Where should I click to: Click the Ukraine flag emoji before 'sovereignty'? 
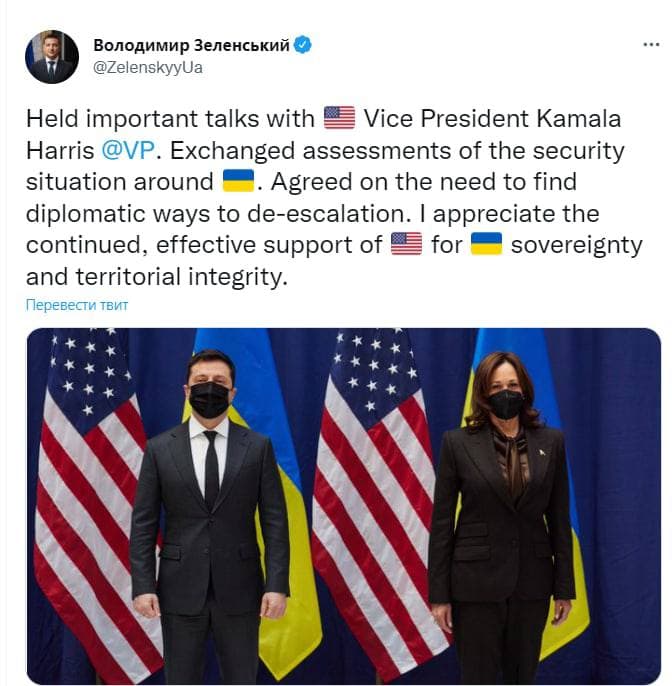[x=486, y=244]
